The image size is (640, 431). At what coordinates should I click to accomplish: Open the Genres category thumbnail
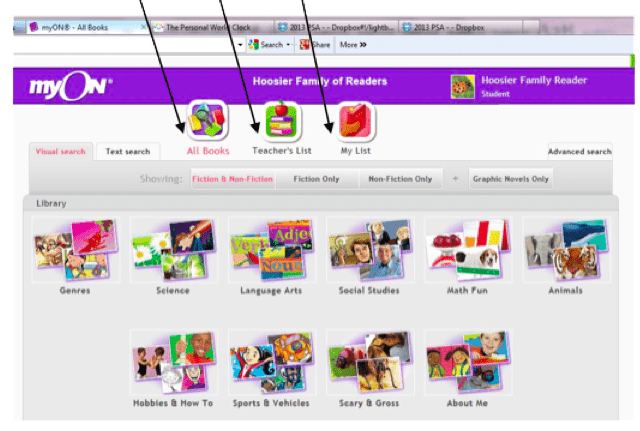pos(76,249)
